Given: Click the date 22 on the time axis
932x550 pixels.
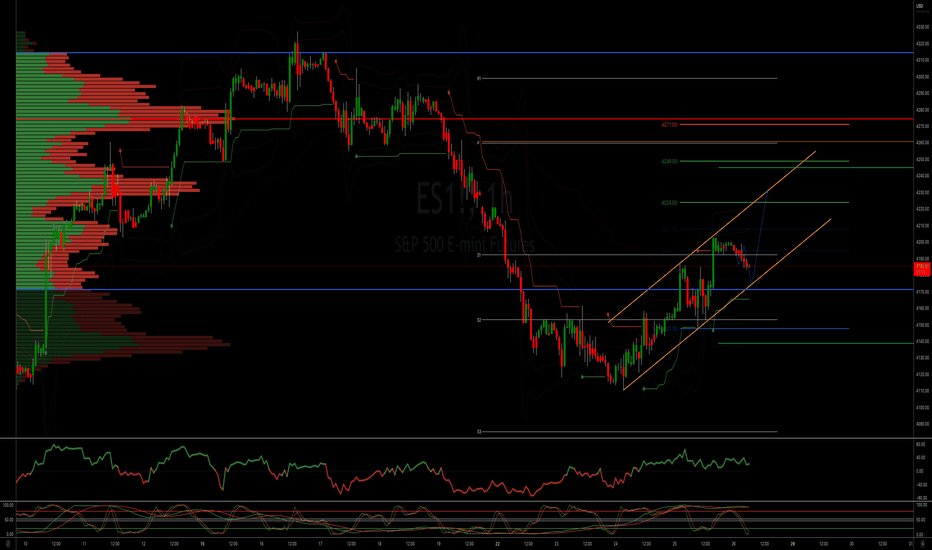Looking at the screenshot, I should (498, 543).
